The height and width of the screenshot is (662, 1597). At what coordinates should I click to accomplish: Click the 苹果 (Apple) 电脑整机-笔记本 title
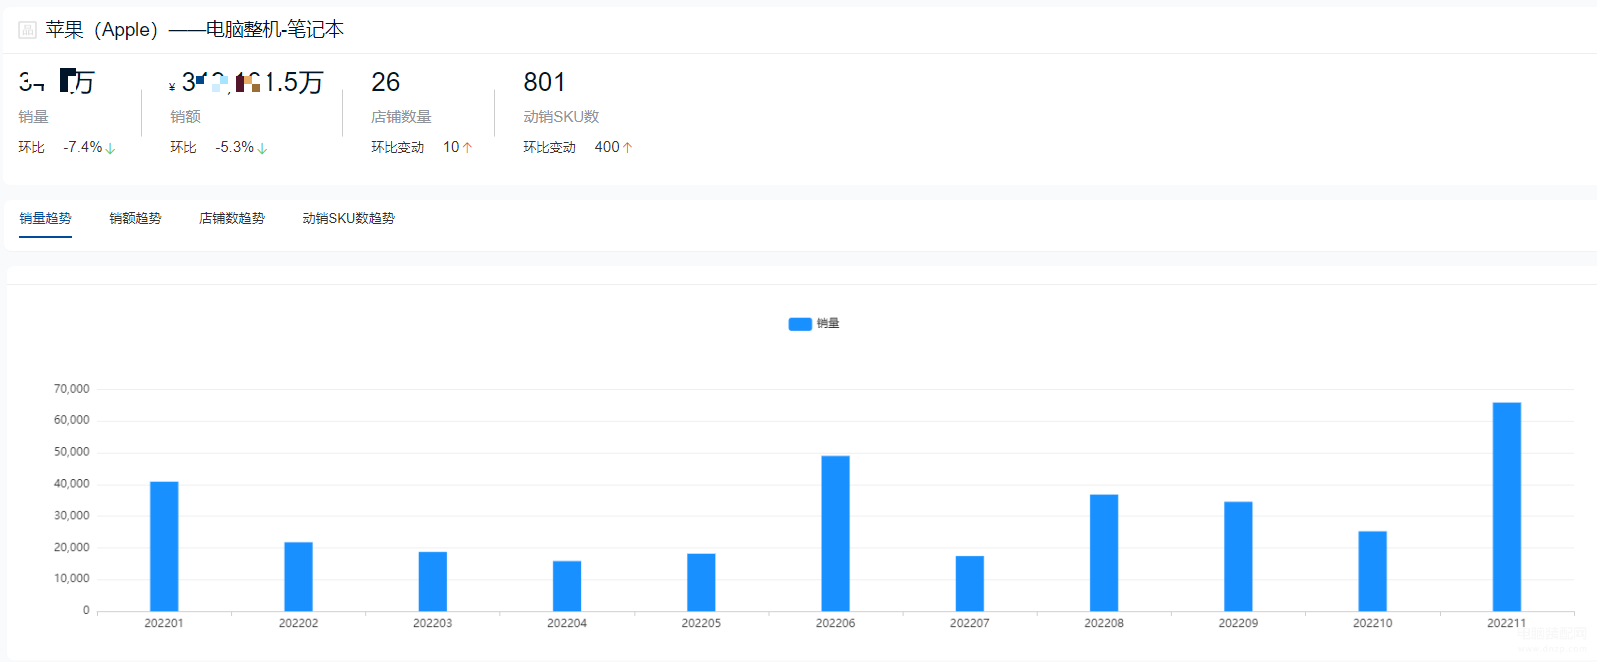coord(194,30)
